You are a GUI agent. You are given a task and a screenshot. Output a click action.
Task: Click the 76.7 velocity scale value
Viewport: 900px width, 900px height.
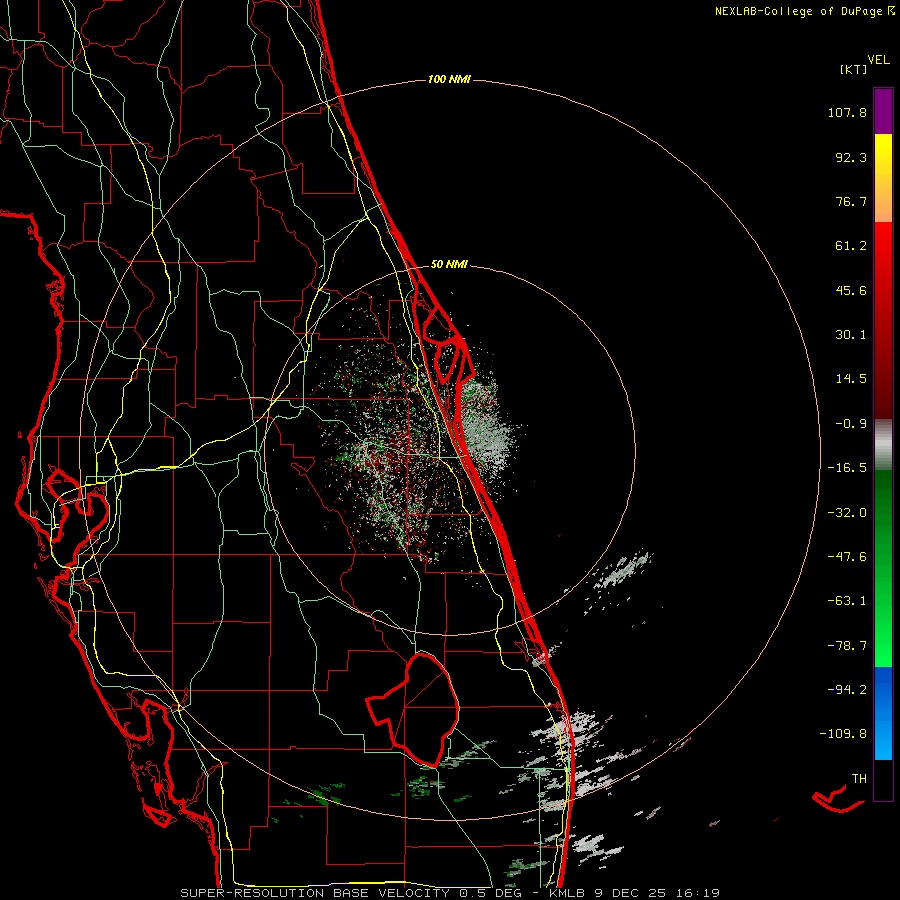pos(851,201)
